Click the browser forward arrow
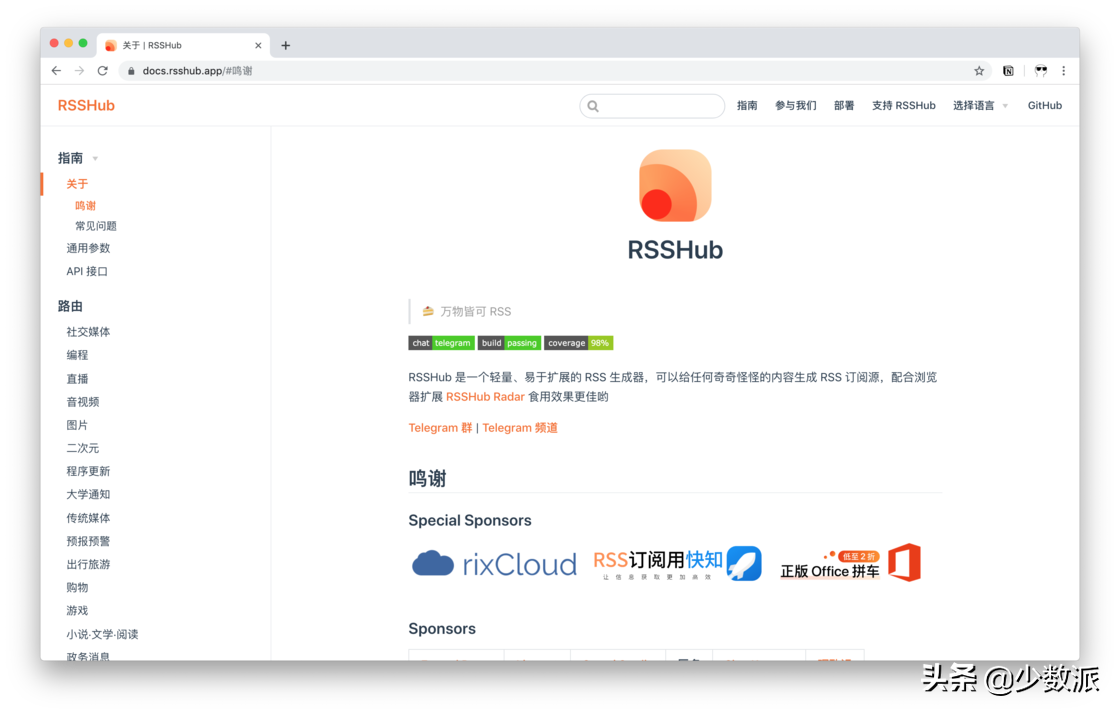 [79, 71]
